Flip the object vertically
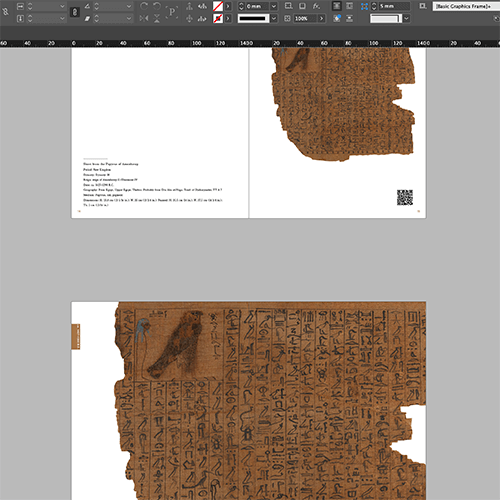Image resolution: width=500 pixels, height=500 pixels. tap(157, 18)
